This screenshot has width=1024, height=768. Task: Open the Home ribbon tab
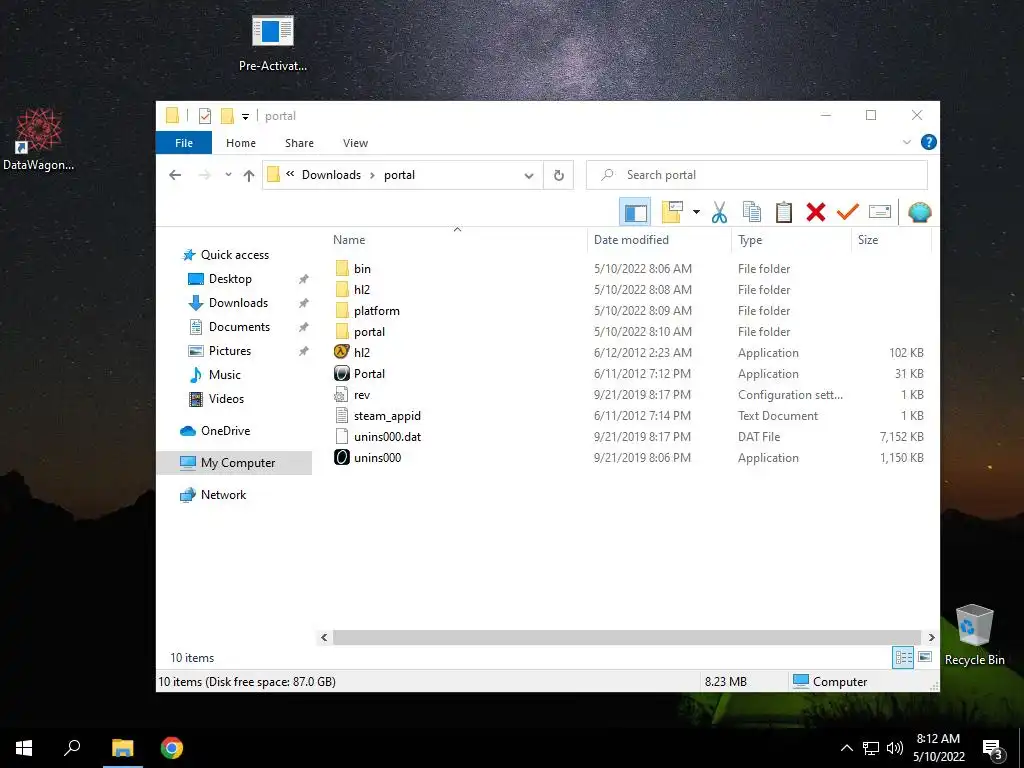click(240, 143)
